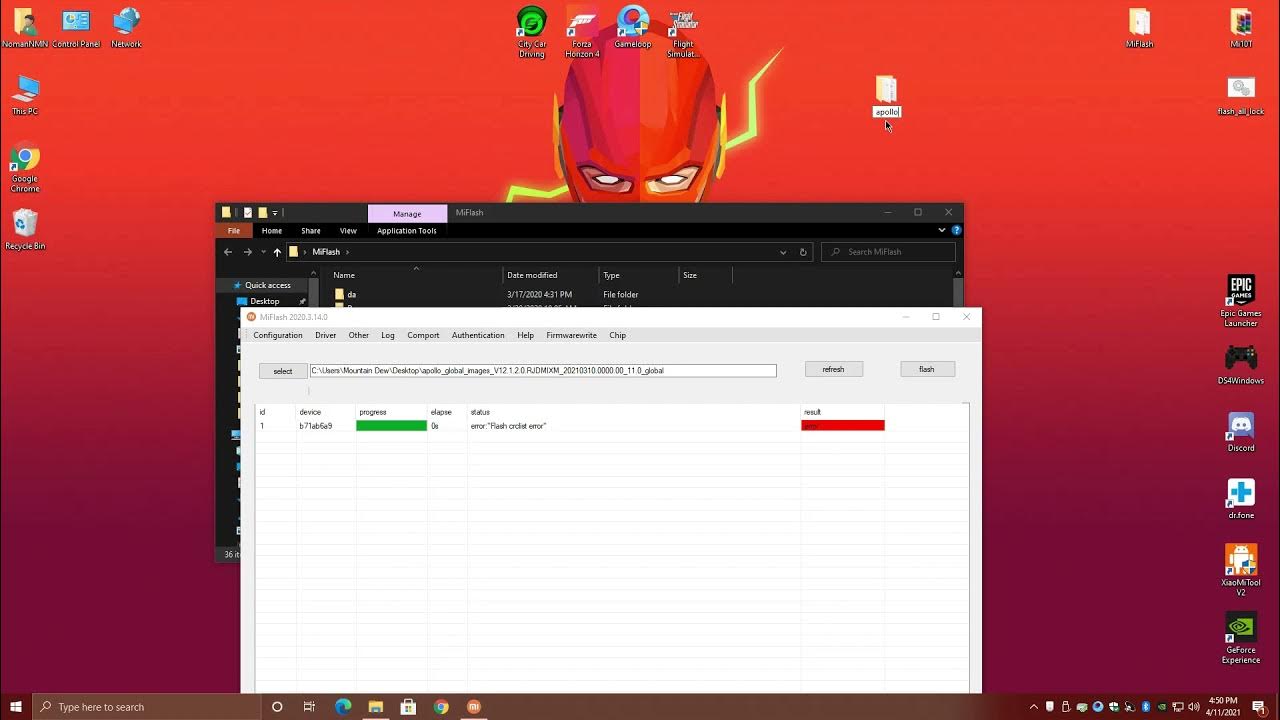This screenshot has height=720, width=1280.
Task: Select Quick access in the Explorer sidebar
Action: pos(267,285)
